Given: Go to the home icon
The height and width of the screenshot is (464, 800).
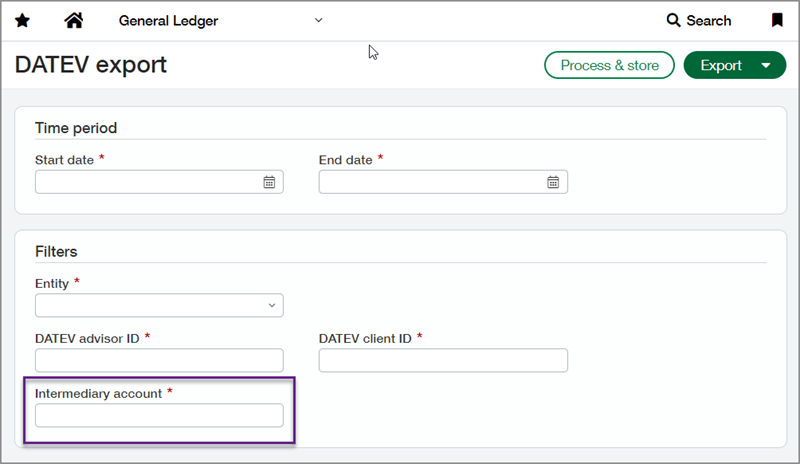Looking at the screenshot, I should coord(73,20).
